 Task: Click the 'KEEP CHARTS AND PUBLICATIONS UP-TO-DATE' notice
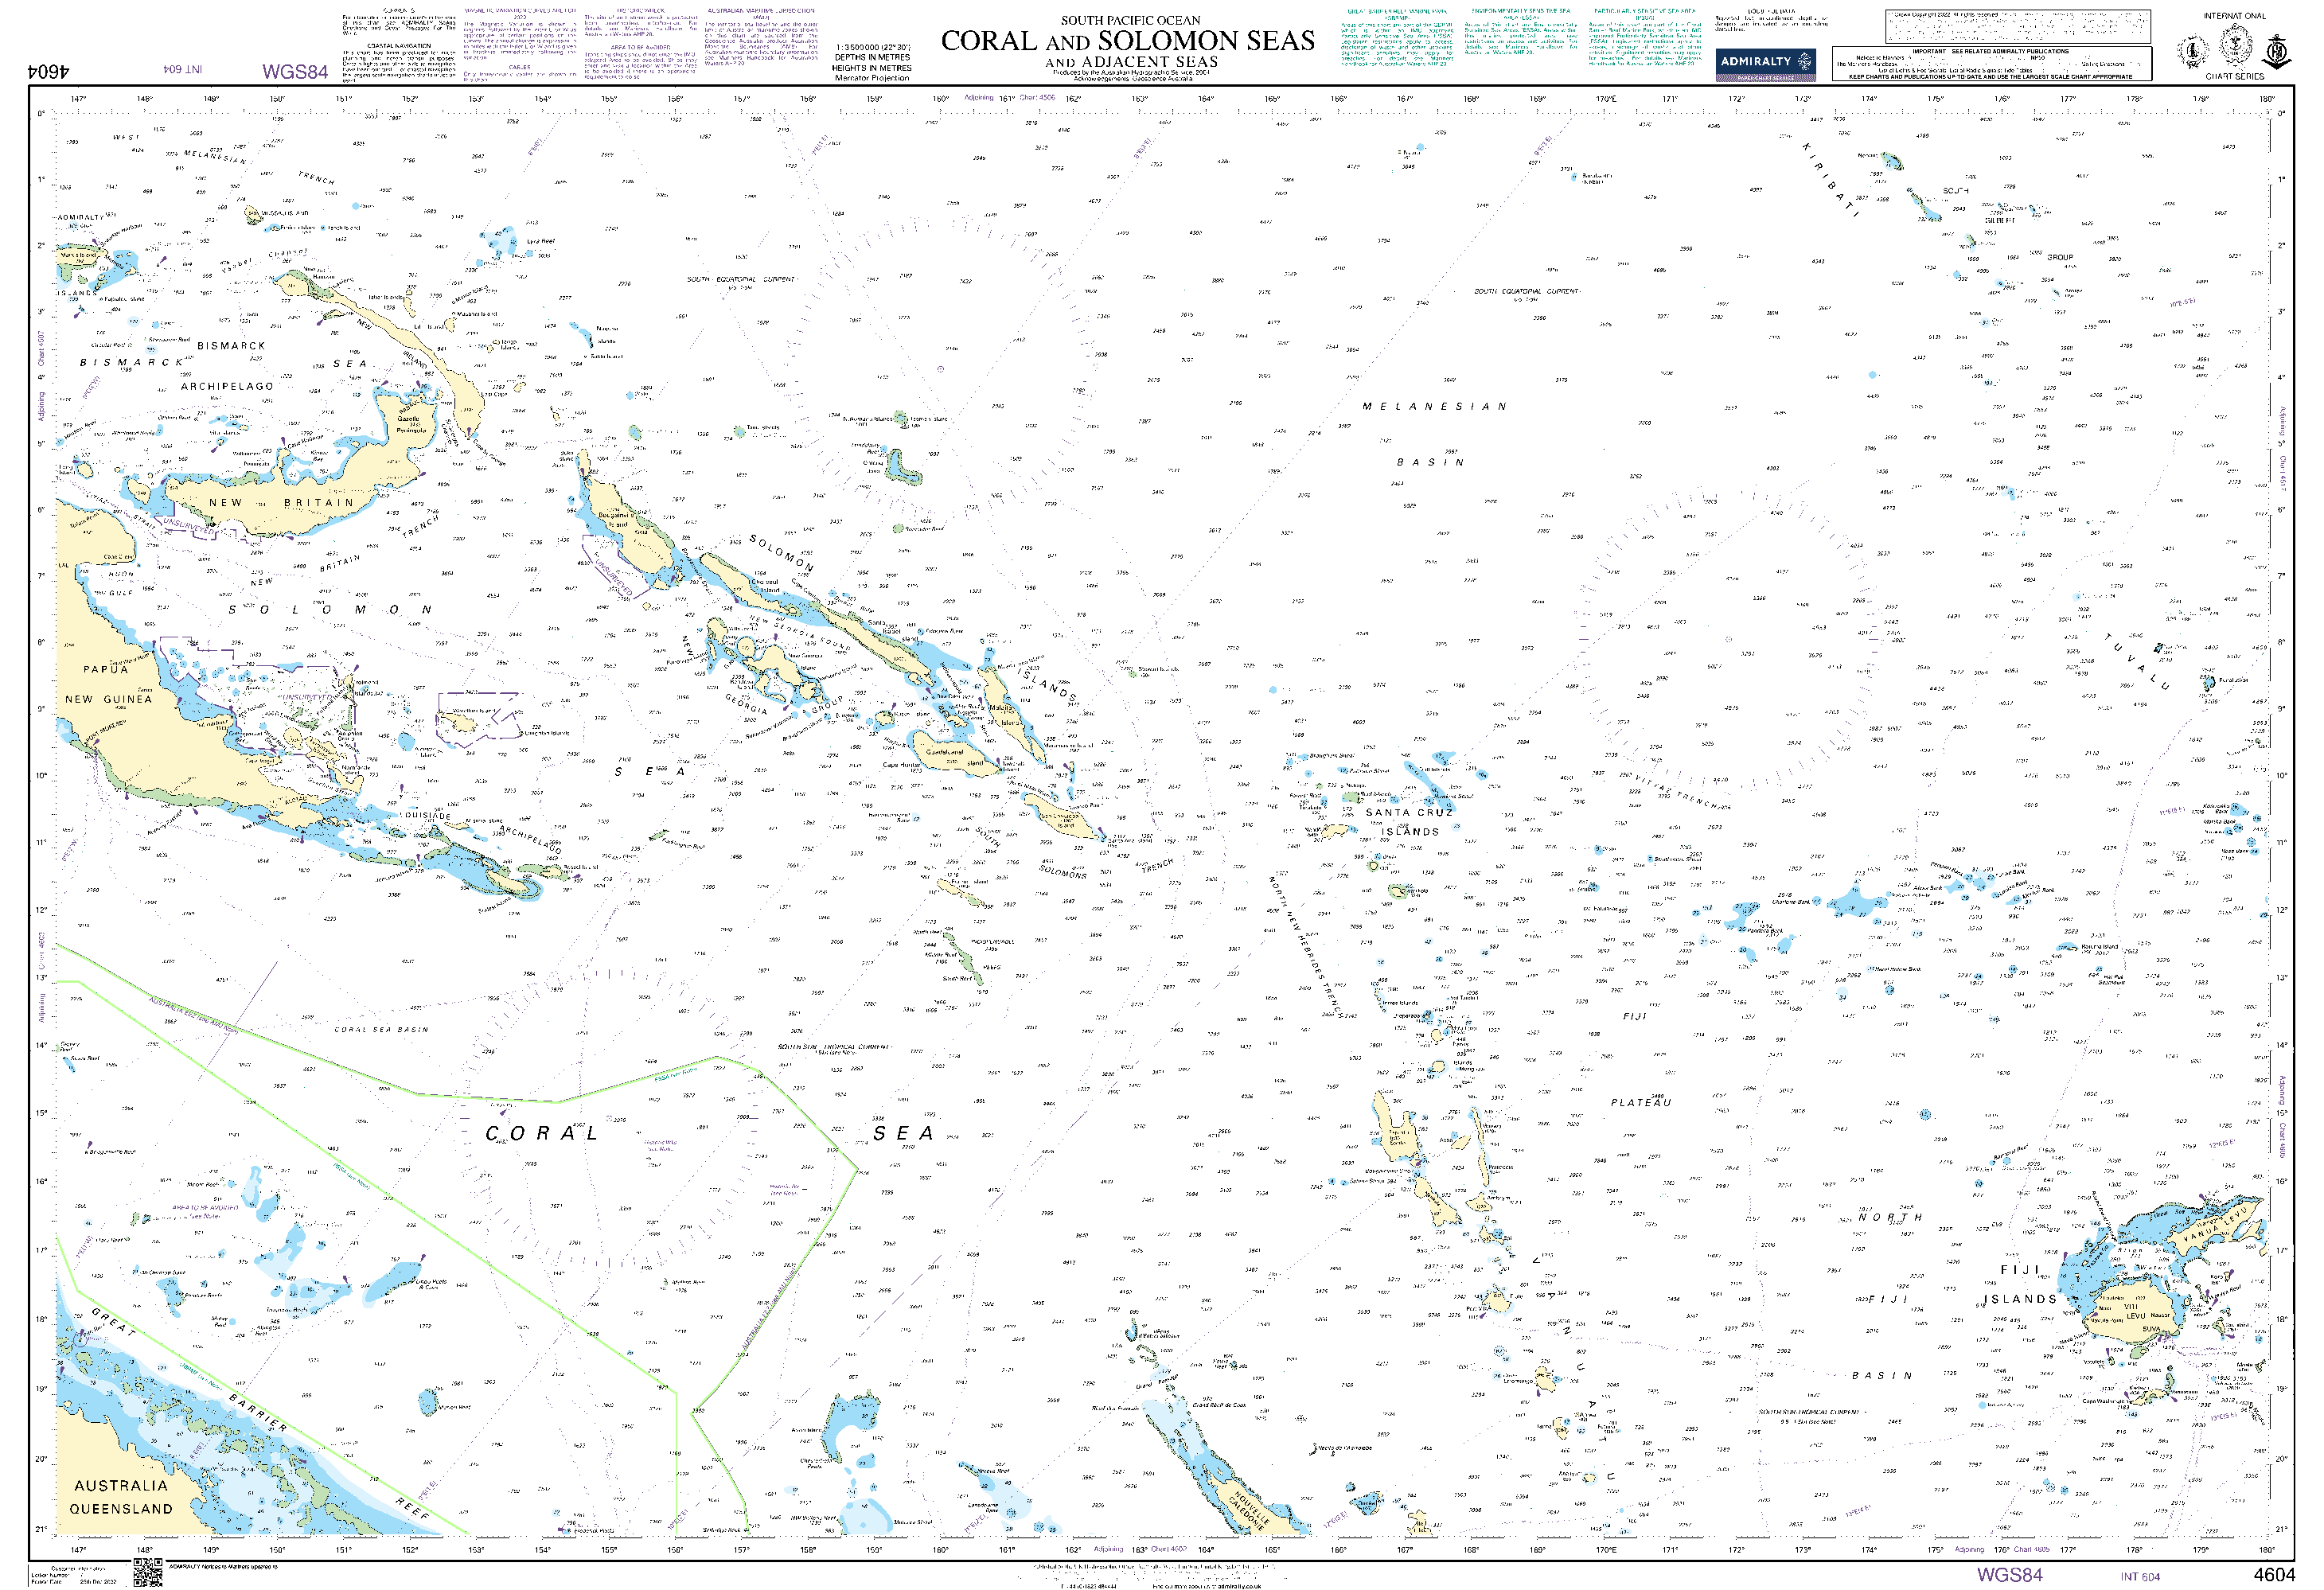(1990, 77)
